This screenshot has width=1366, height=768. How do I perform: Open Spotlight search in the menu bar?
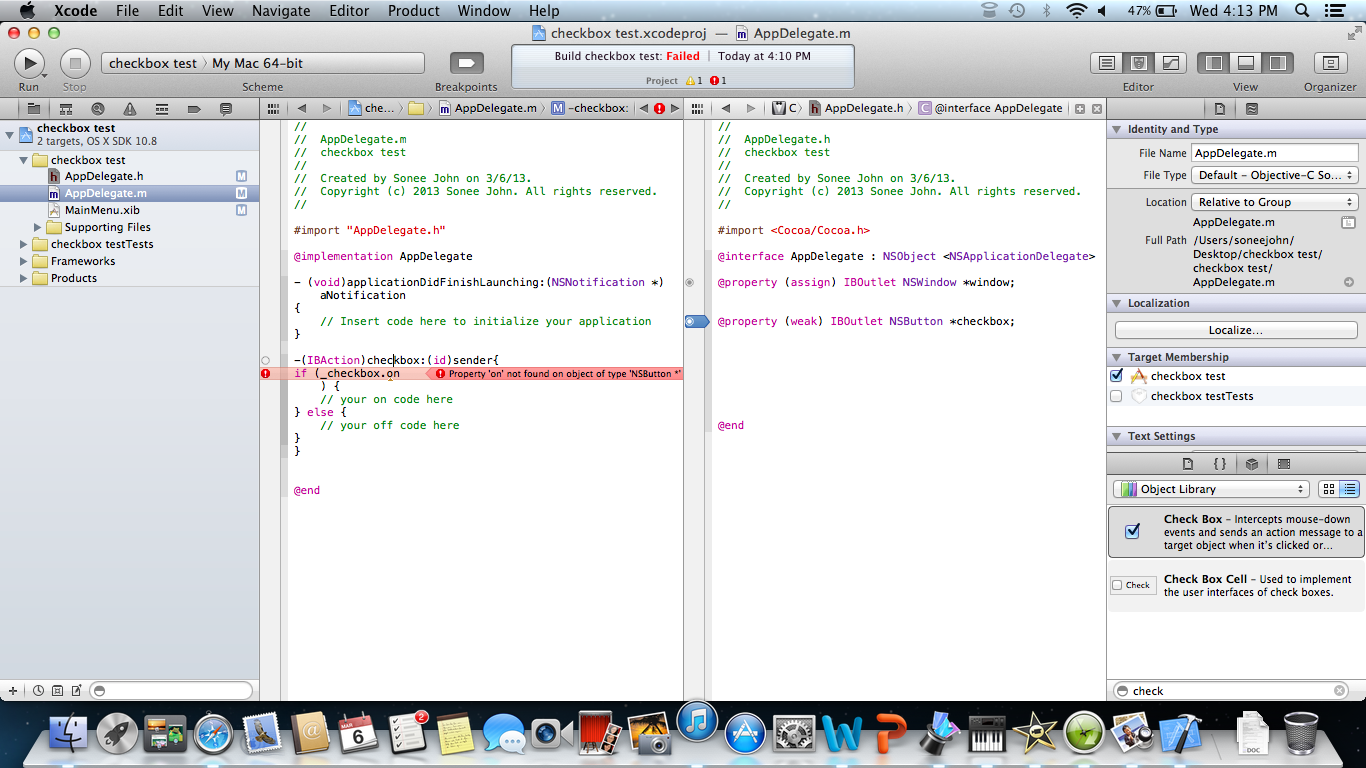pos(1302,11)
